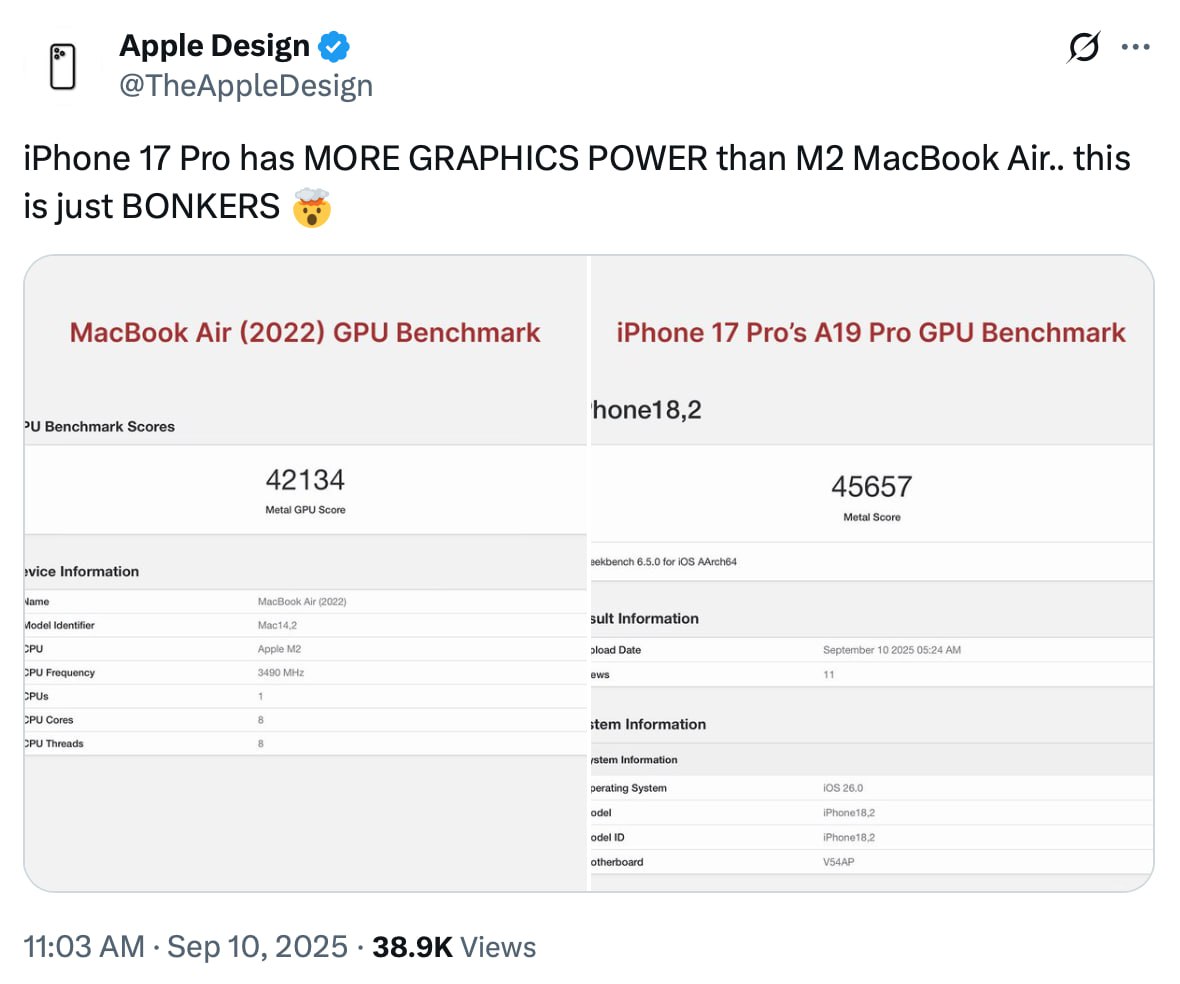This screenshot has width=1180, height=984.
Task: Open Grok analysis for this post
Action: click(1084, 46)
